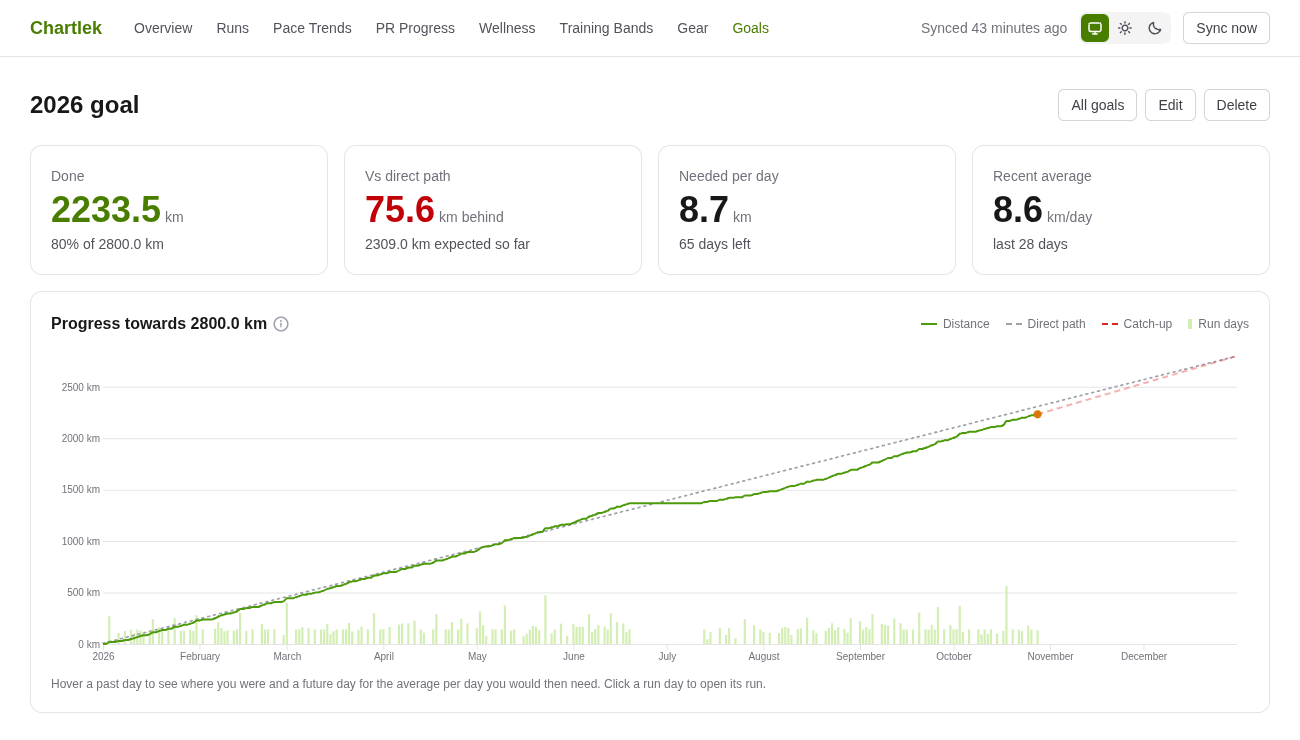Click '2309.0 km expected so far' text
The width and height of the screenshot is (1300, 740).
(x=447, y=244)
